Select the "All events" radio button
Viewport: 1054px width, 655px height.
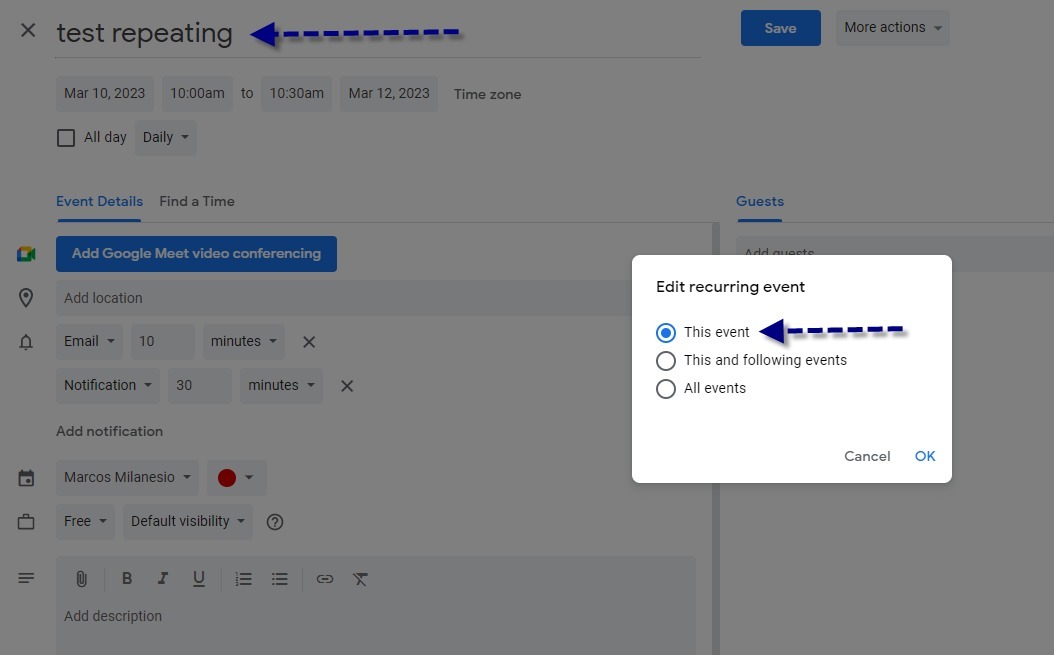coord(666,389)
